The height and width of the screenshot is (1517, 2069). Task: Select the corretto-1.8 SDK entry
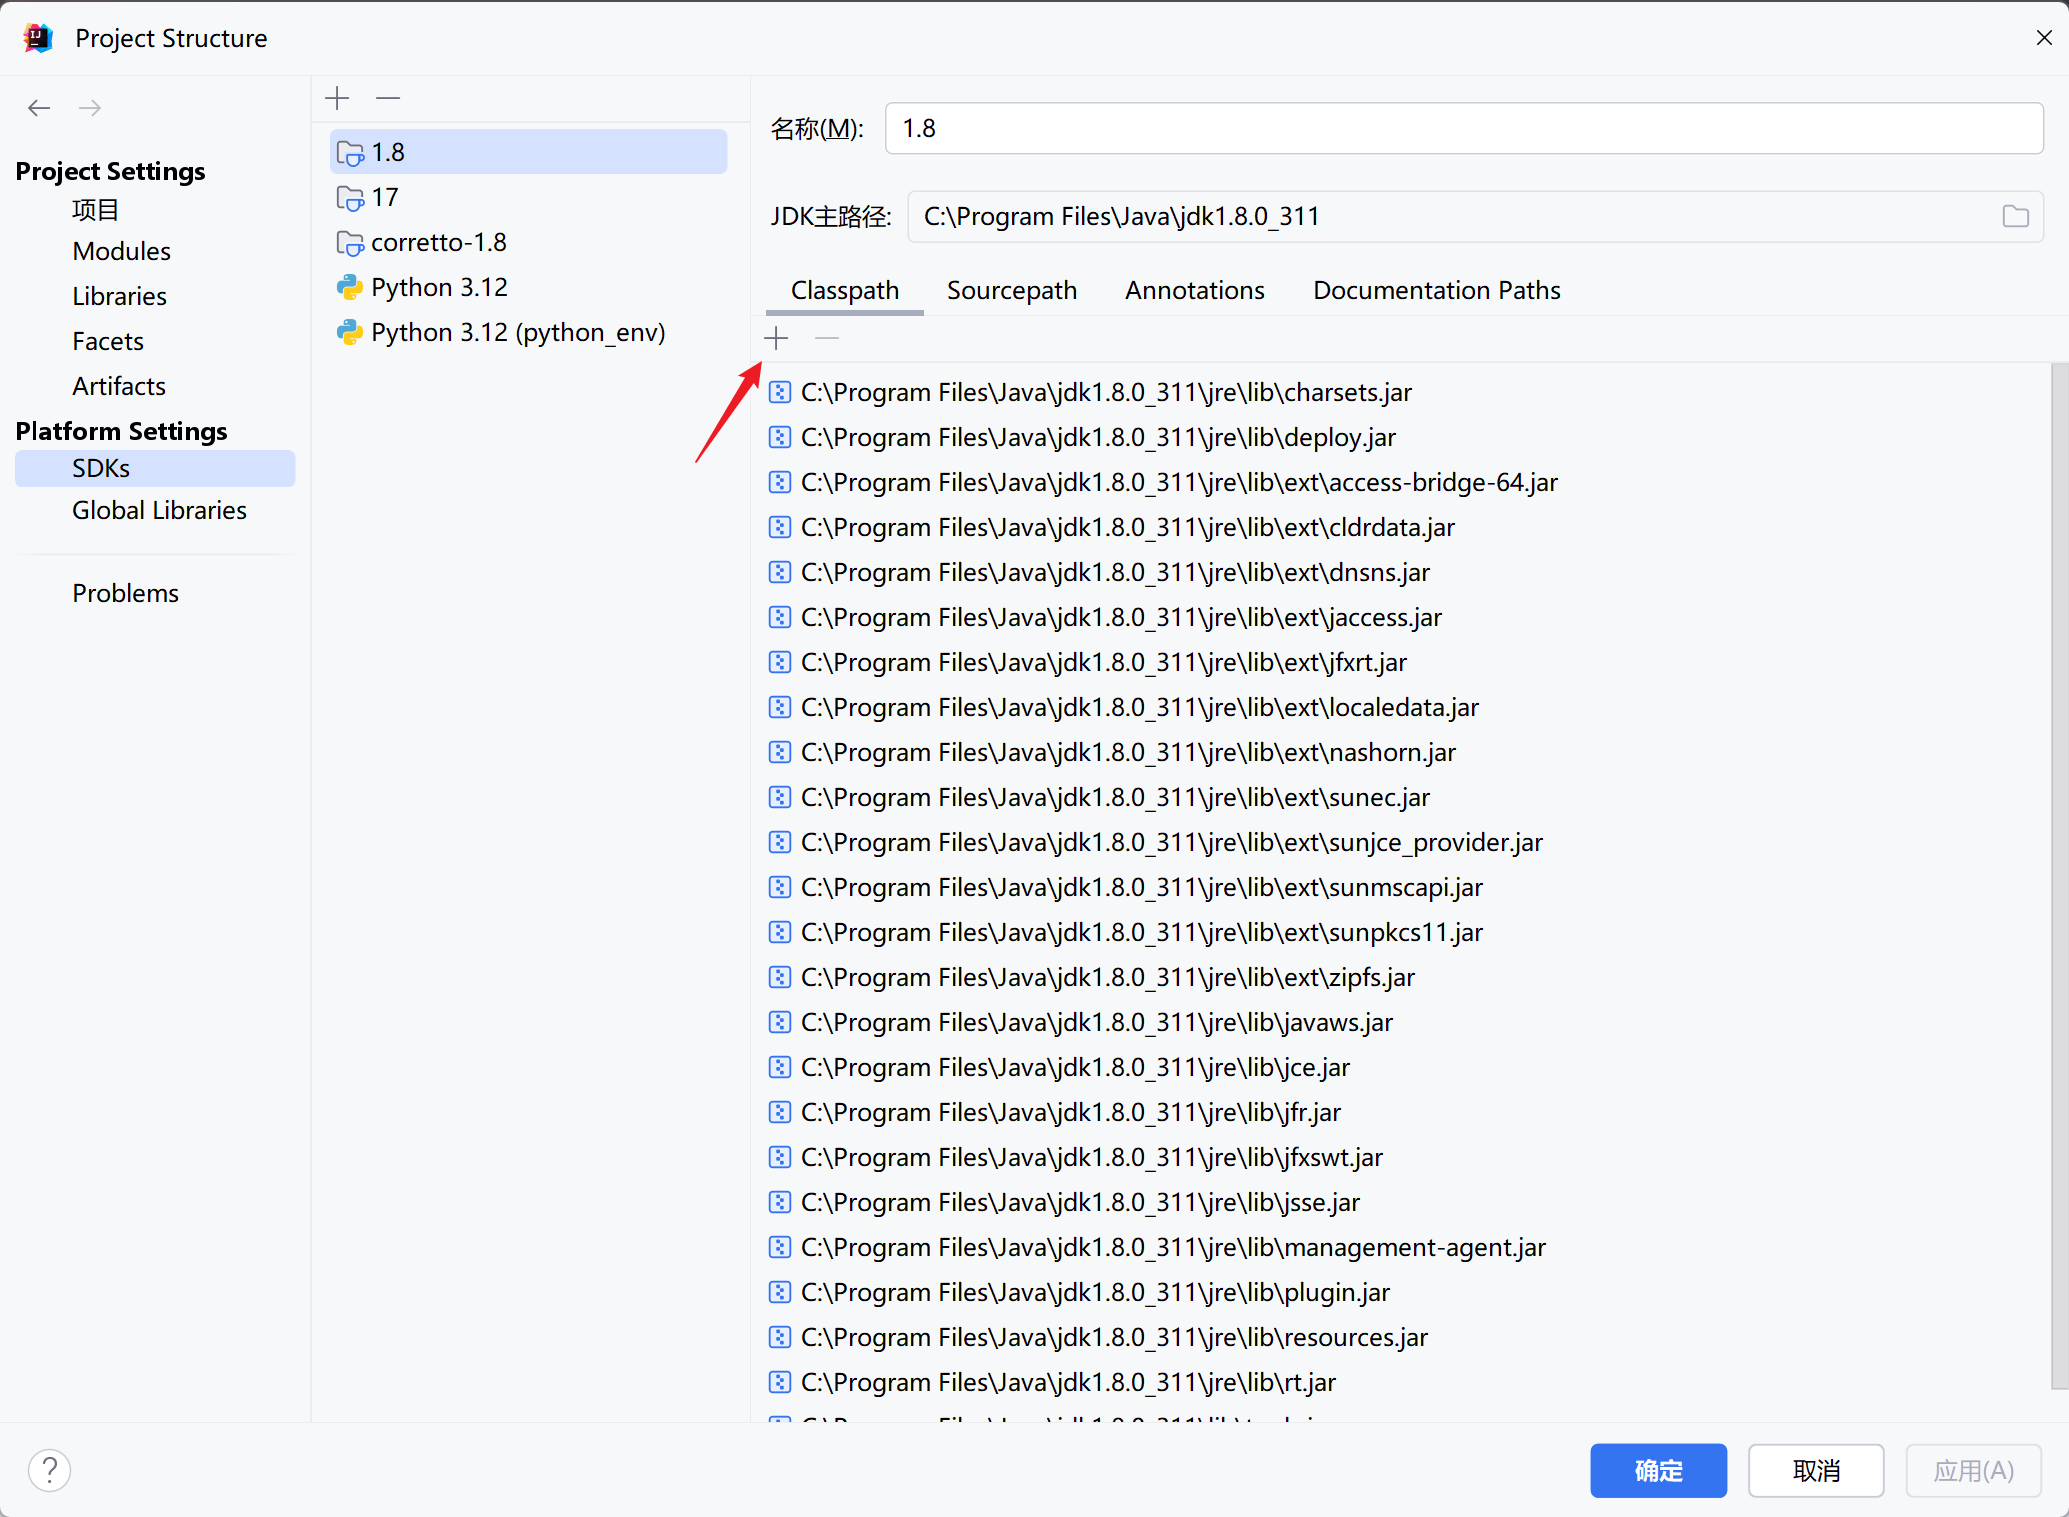pyautogui.click(x=438, y=242)
